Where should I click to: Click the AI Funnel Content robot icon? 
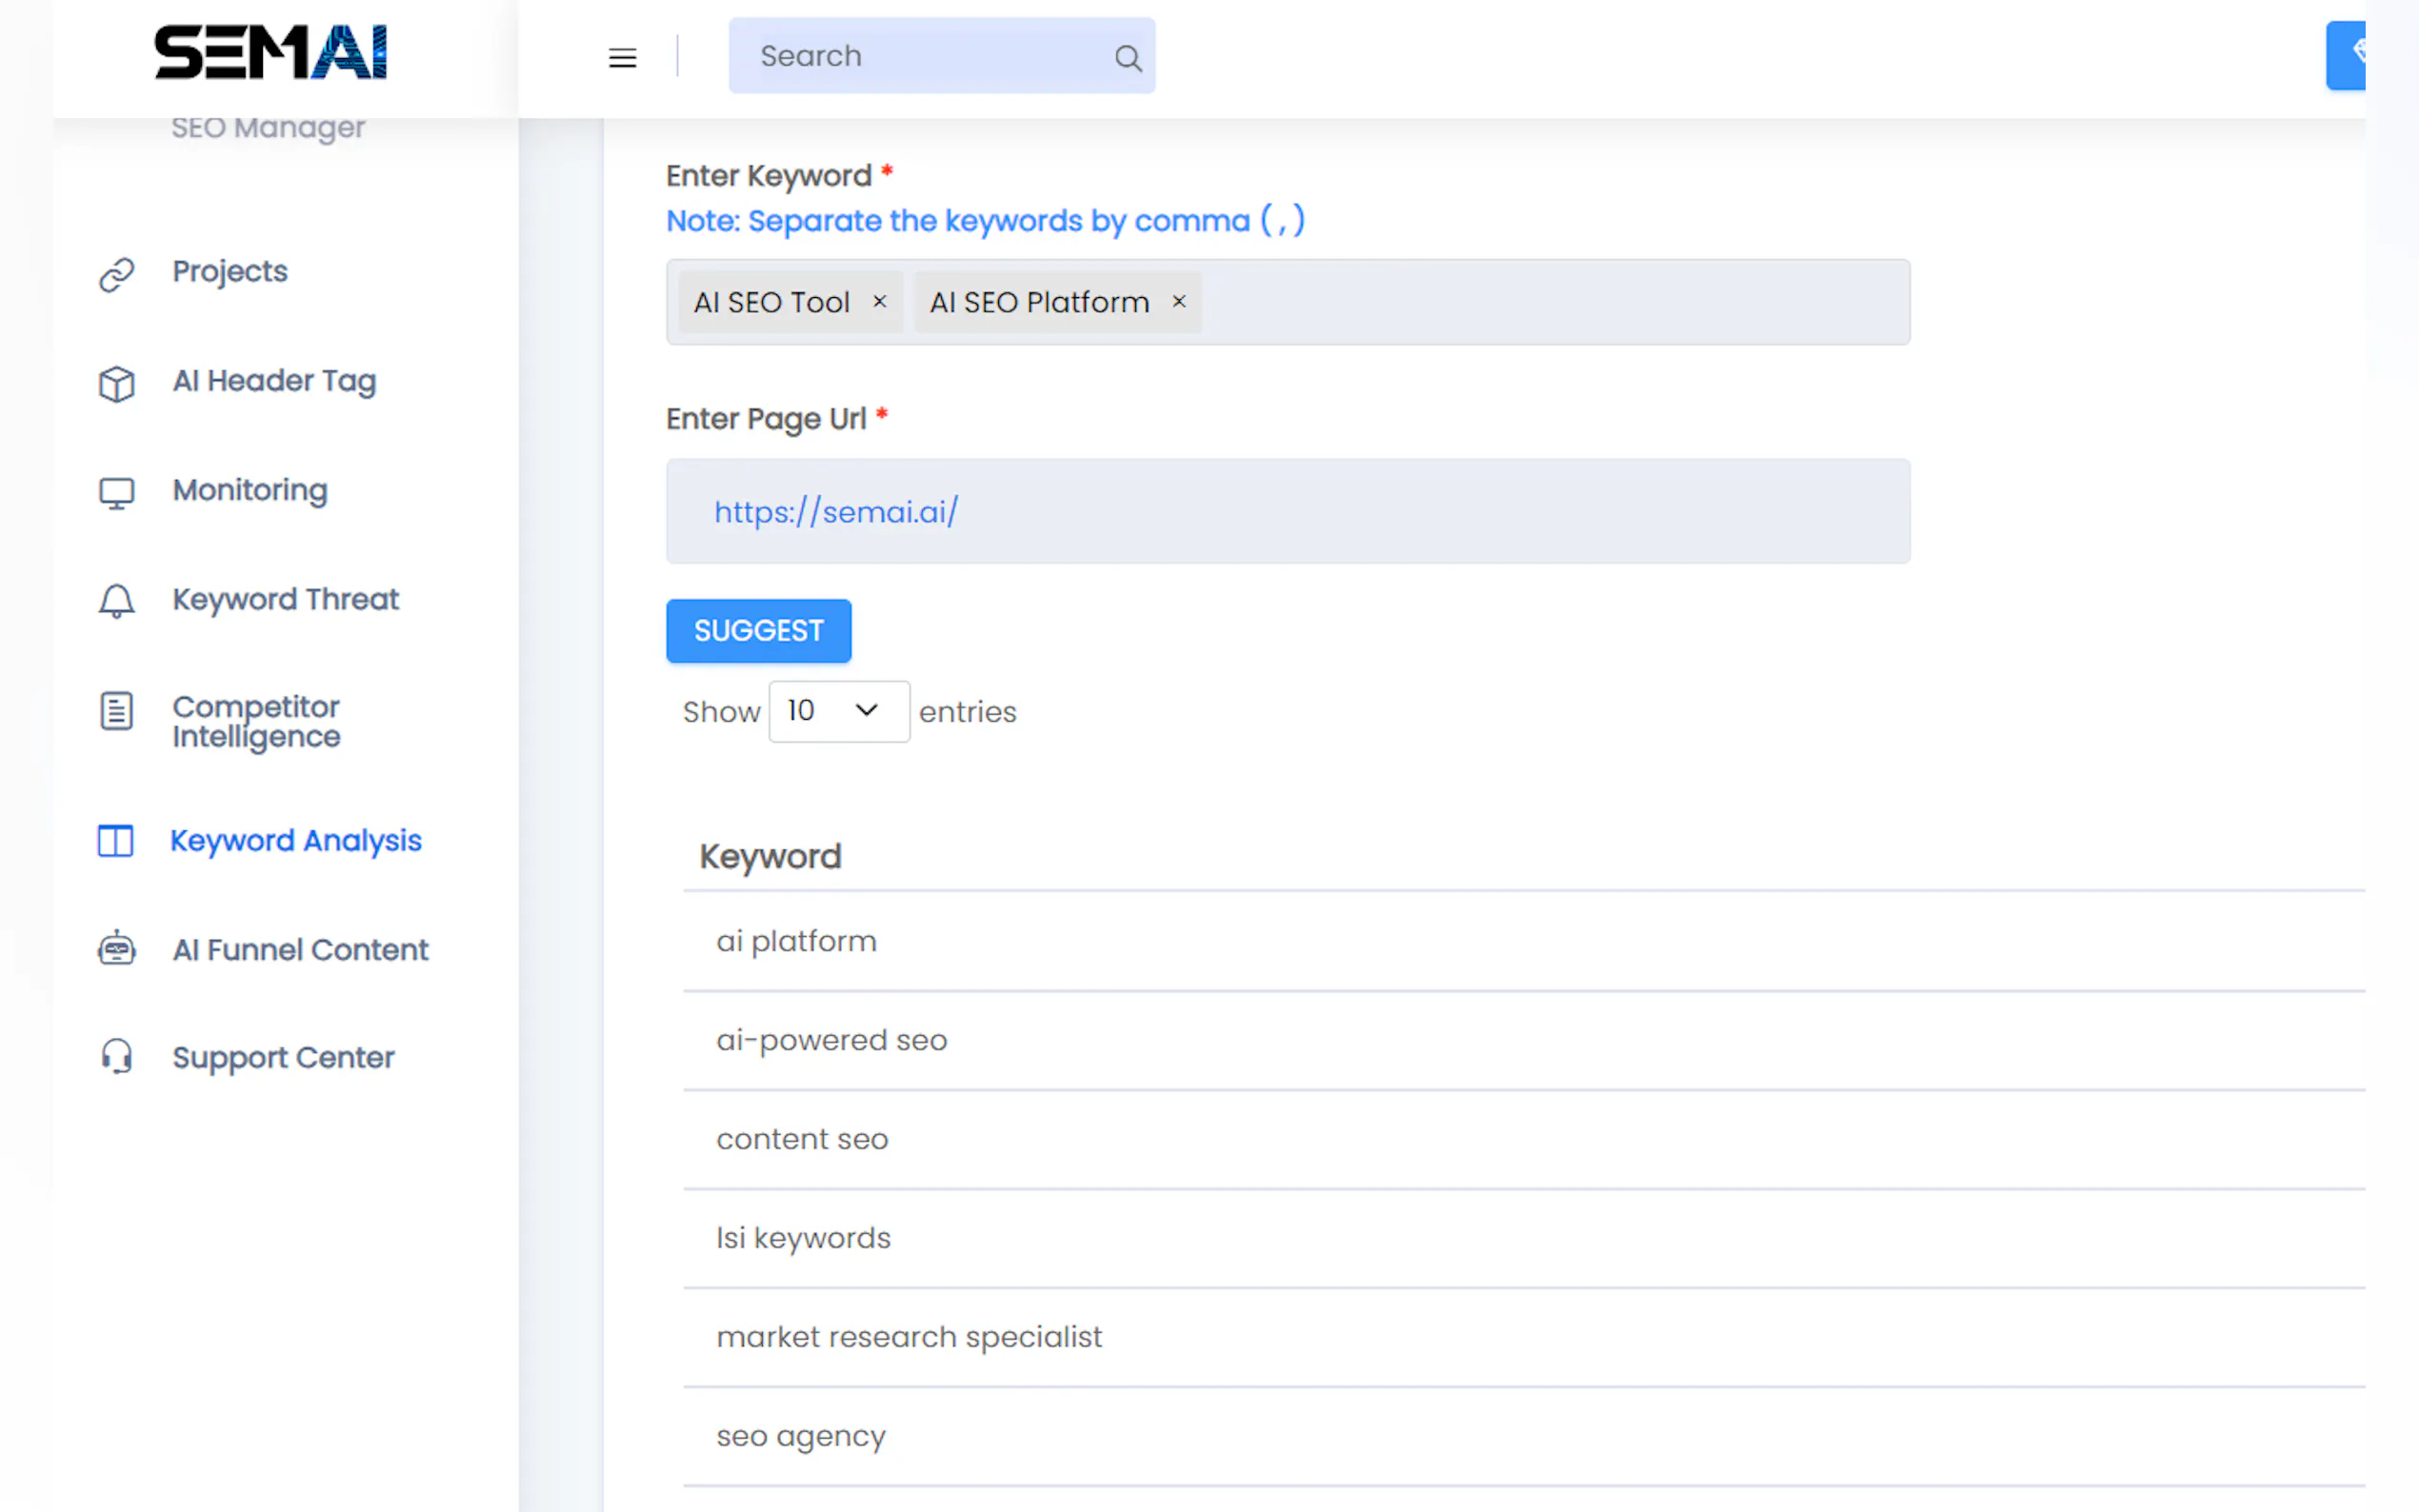coord(117,949)
